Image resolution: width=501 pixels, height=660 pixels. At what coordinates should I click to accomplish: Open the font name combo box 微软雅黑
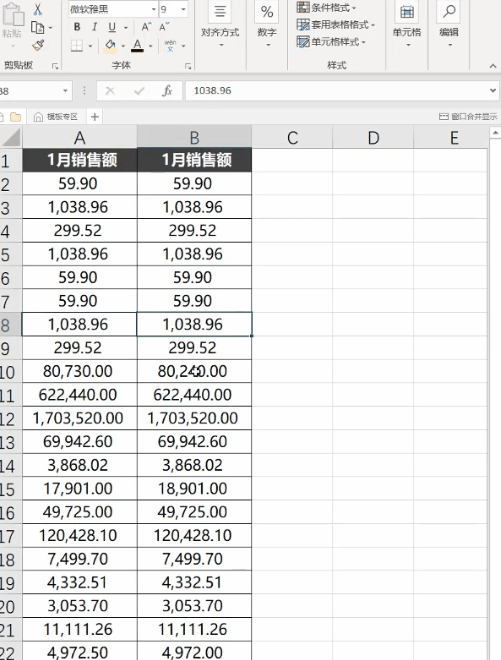coord(113,9)
